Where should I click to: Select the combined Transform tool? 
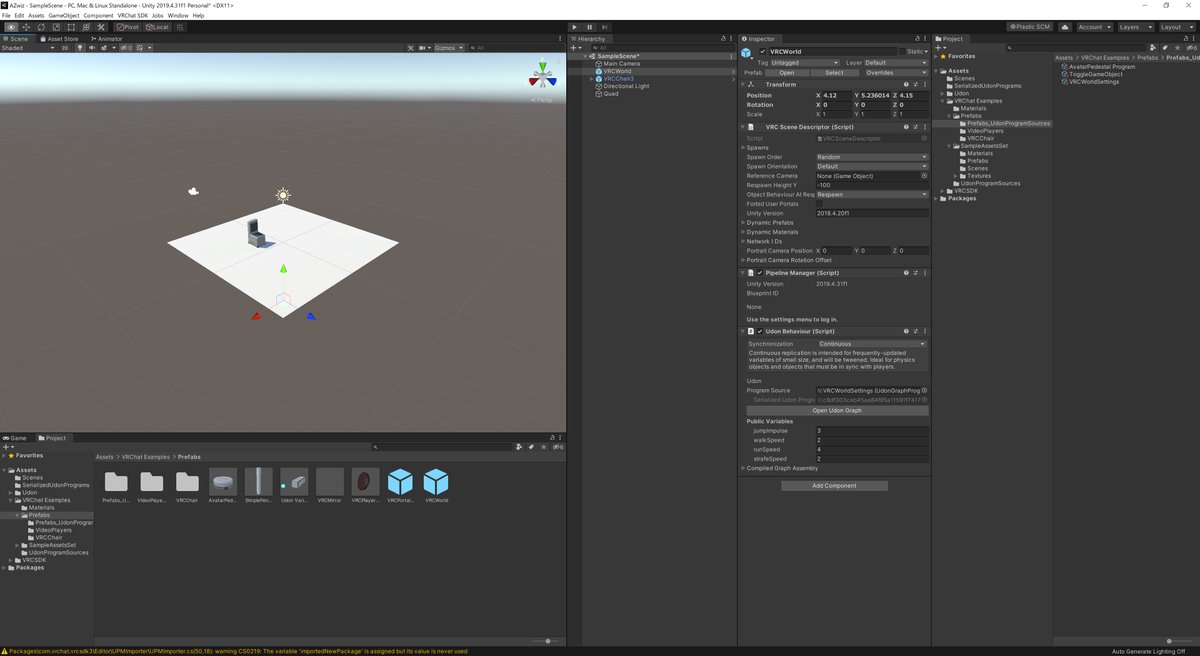click(x=86, y=27)
